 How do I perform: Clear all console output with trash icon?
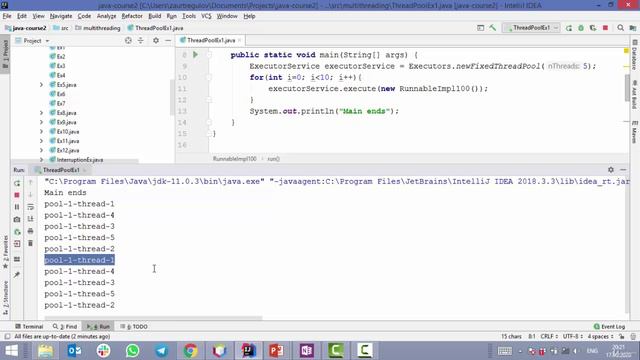click(x=31, y=243)
